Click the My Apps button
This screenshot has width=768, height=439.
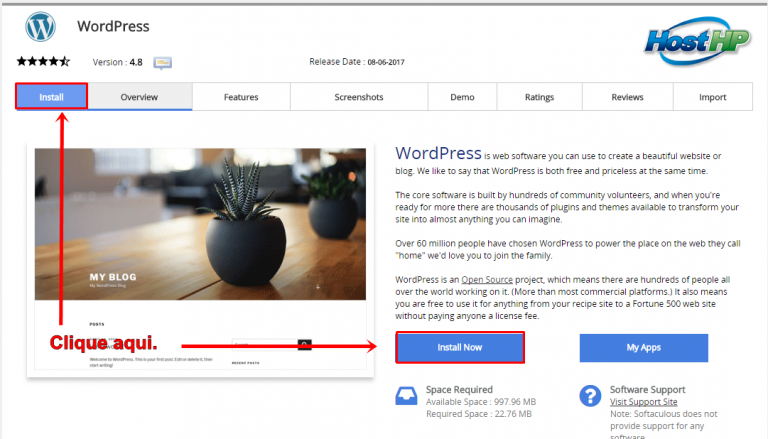[643, 347]
